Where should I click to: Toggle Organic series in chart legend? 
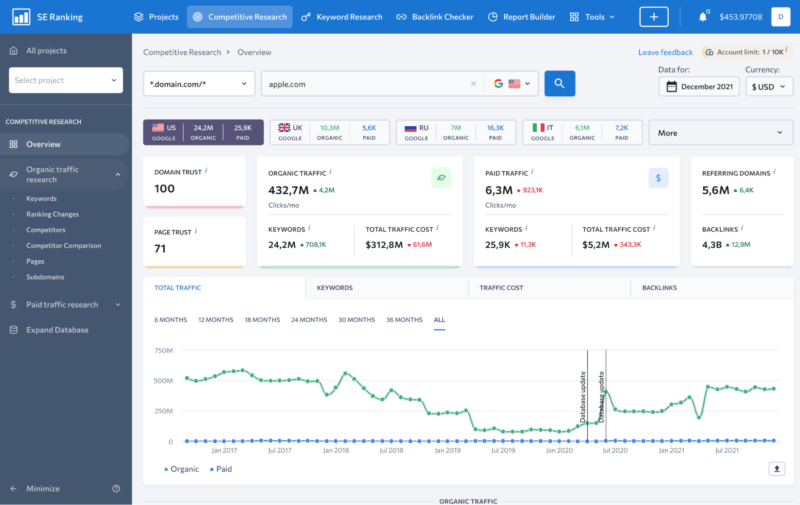click(181, 468)
